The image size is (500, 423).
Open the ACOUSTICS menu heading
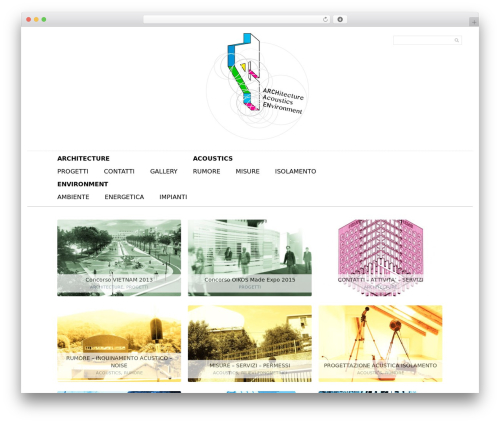click(213, 159)
